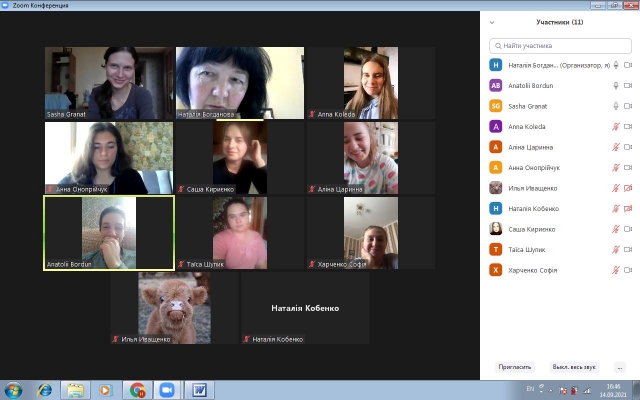Click camera icon next to Anna Koleda
The image size is (640, 400).
tap(628, 127)
